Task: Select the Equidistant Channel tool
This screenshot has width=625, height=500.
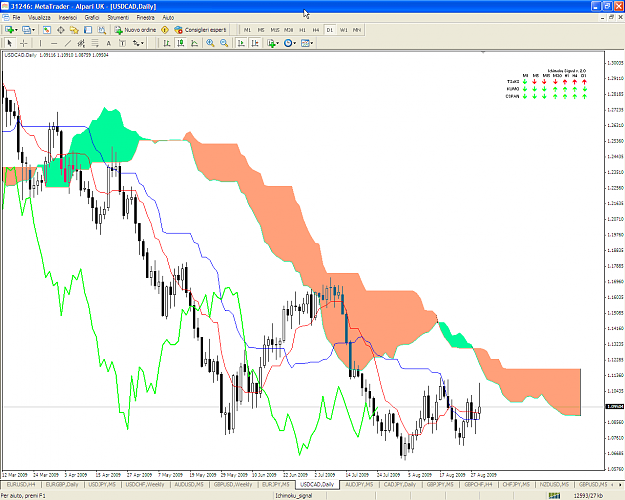Action: coord(81,43)
